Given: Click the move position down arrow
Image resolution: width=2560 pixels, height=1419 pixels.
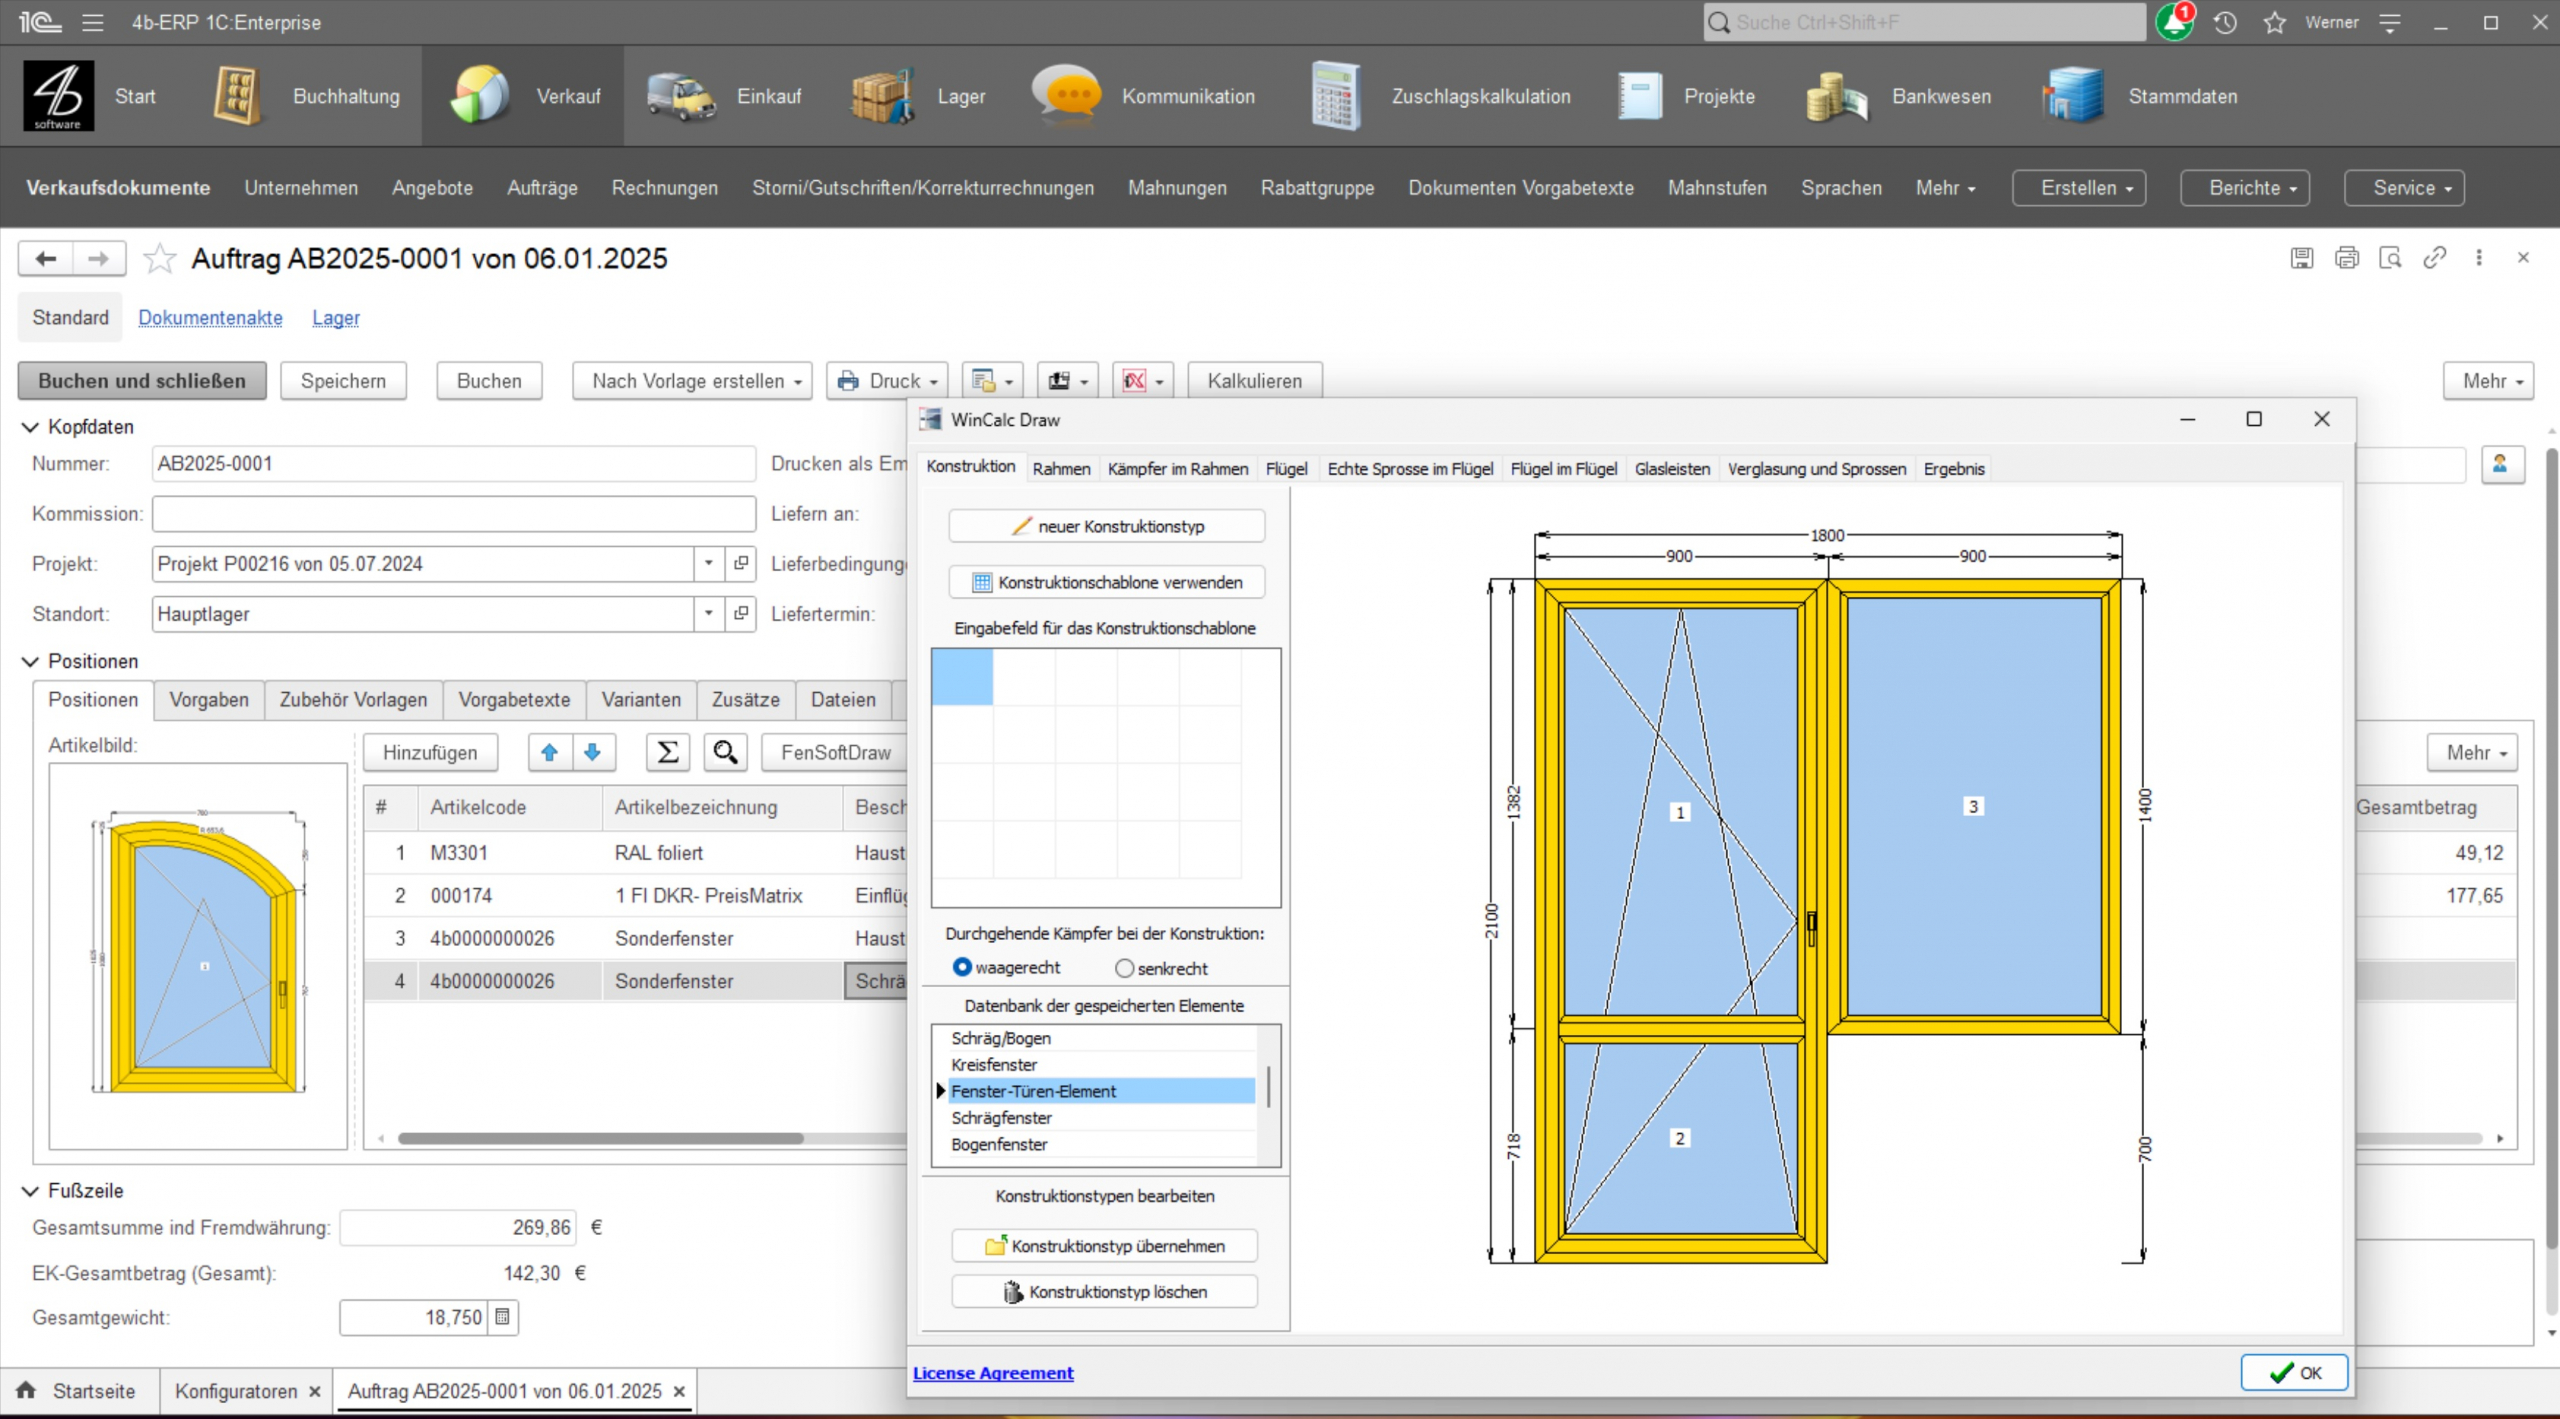Looking at the screenshot, I should coord(593,753).
